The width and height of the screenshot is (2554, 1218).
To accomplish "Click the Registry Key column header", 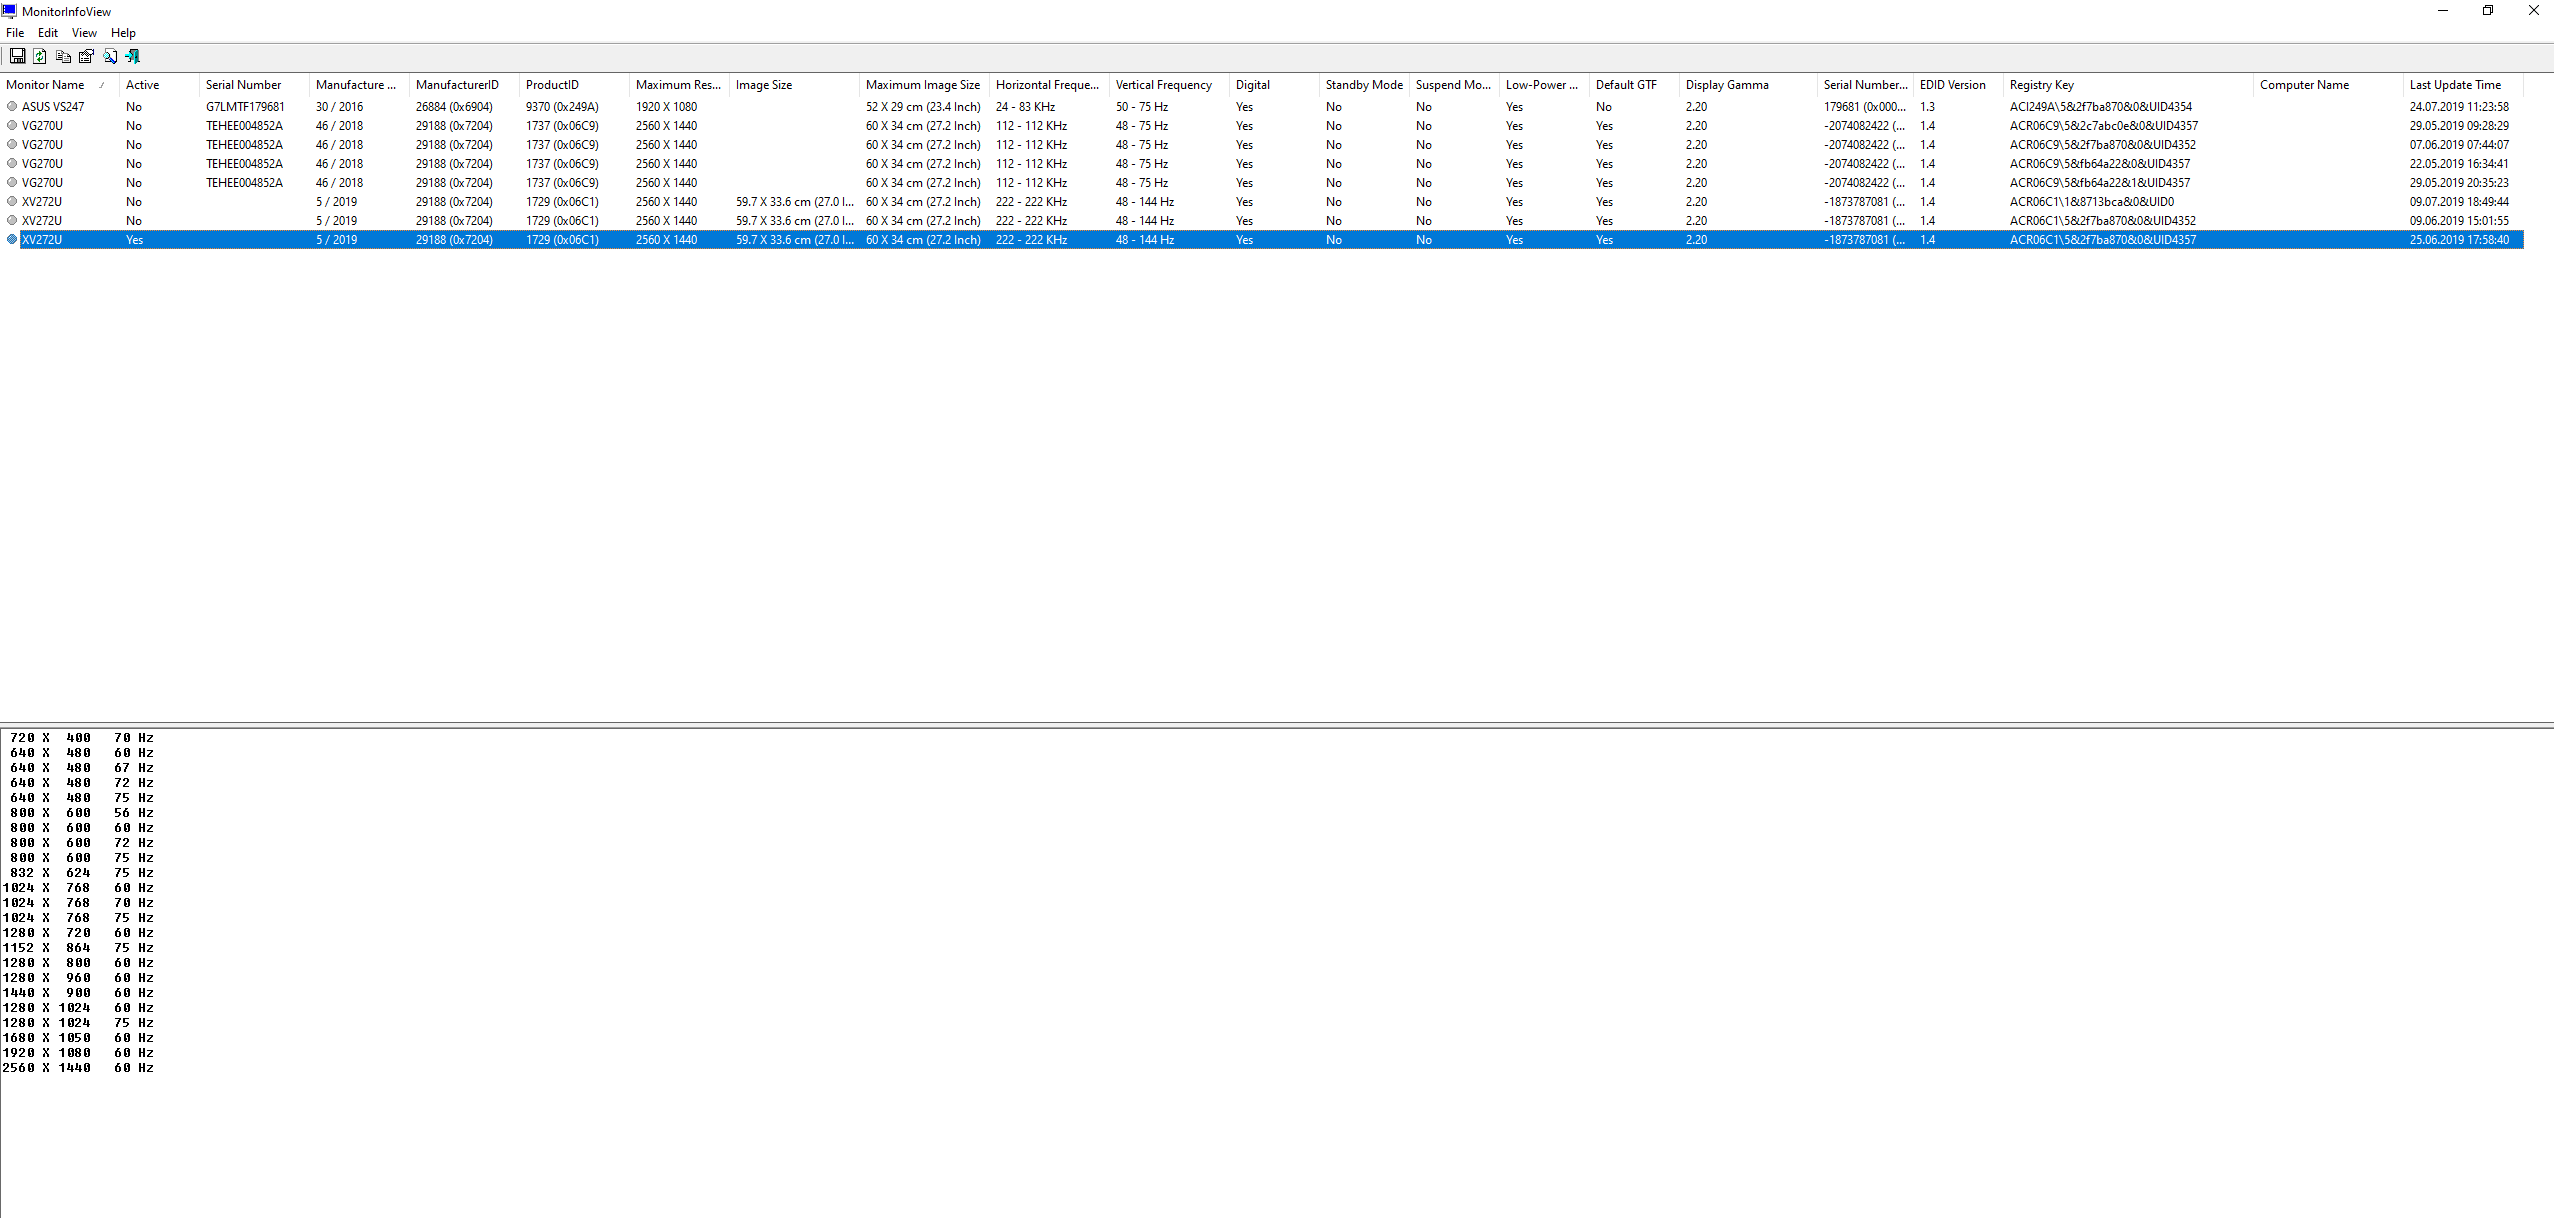I will coord(2041,85).
